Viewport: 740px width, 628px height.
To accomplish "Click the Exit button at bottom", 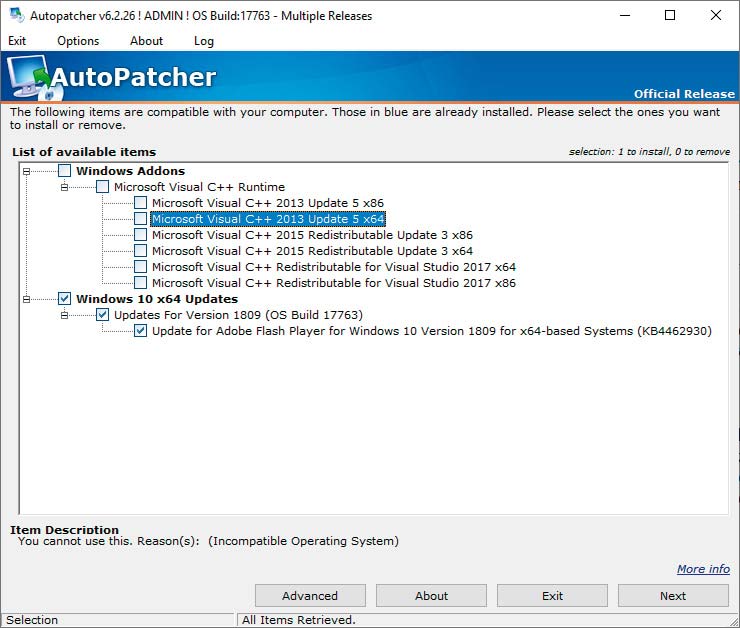I will [552, 596].
